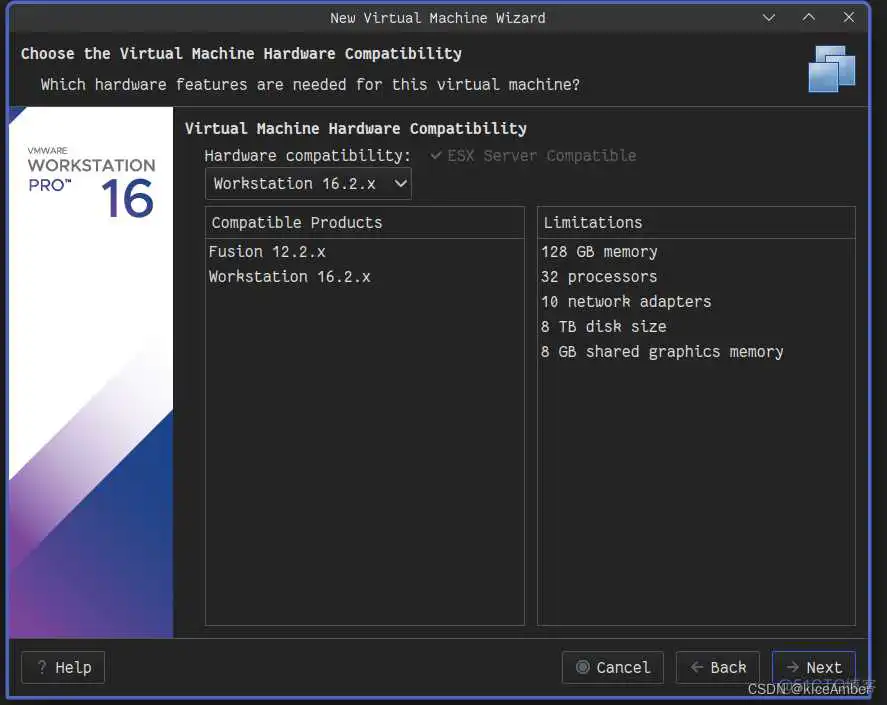This screenshot has width=887, height=705.
Task: Open Help for the wizard
Action: point(62,667)
